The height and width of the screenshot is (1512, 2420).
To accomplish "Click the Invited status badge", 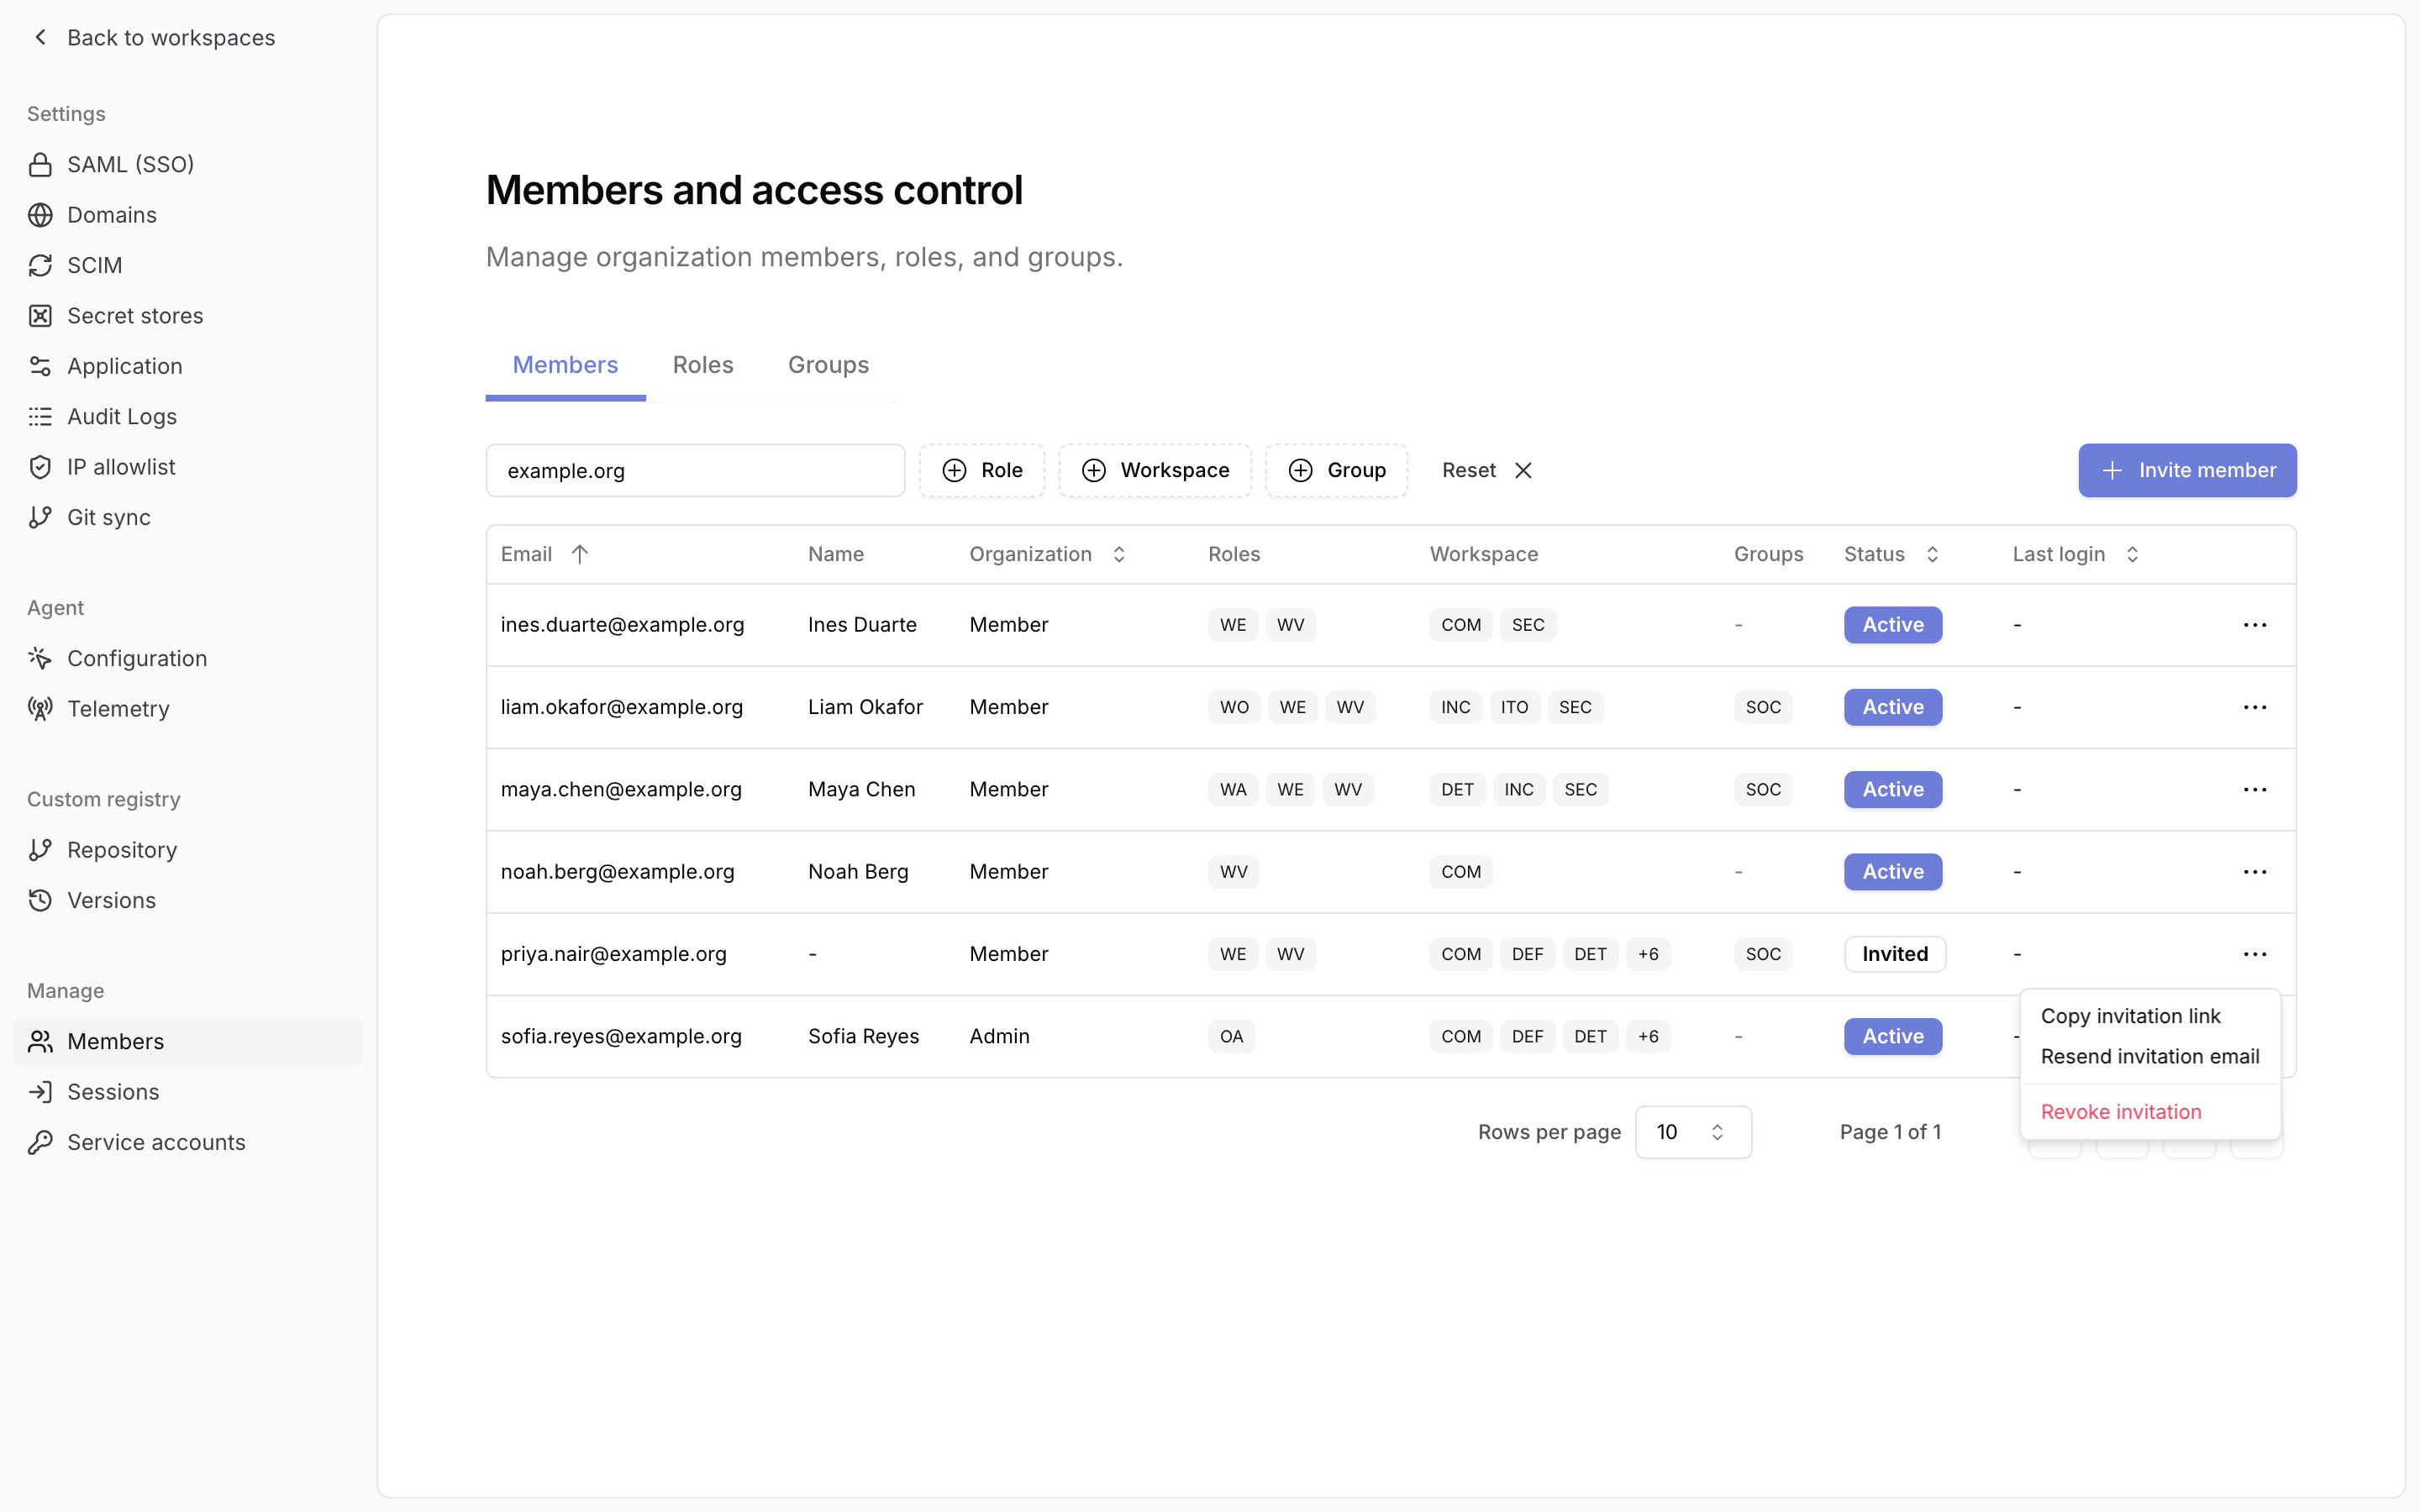I will point(1895,954).
